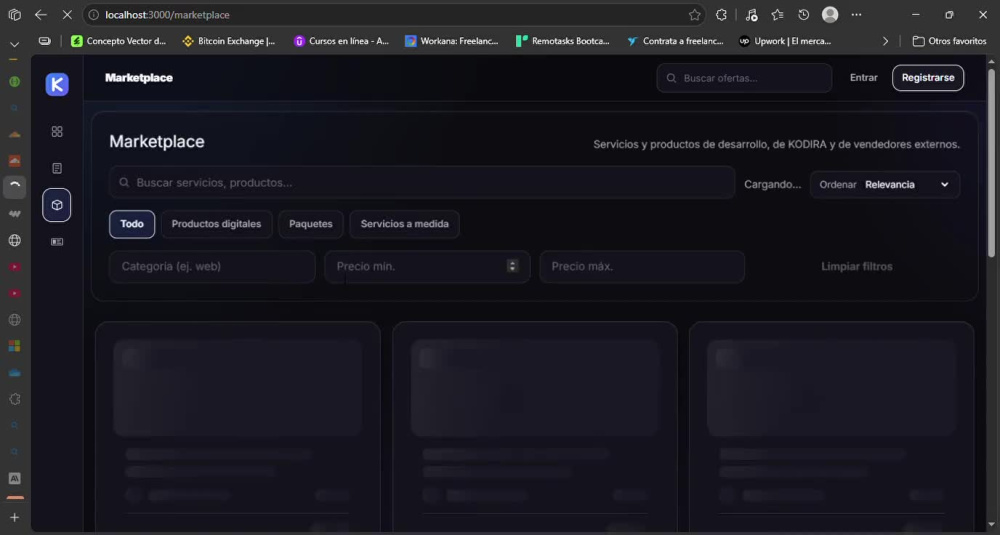The height and width of the screenshot is (535, 1000).
Task: Open the Concepto Vector bookmark
Action: (x=119, y=41)
